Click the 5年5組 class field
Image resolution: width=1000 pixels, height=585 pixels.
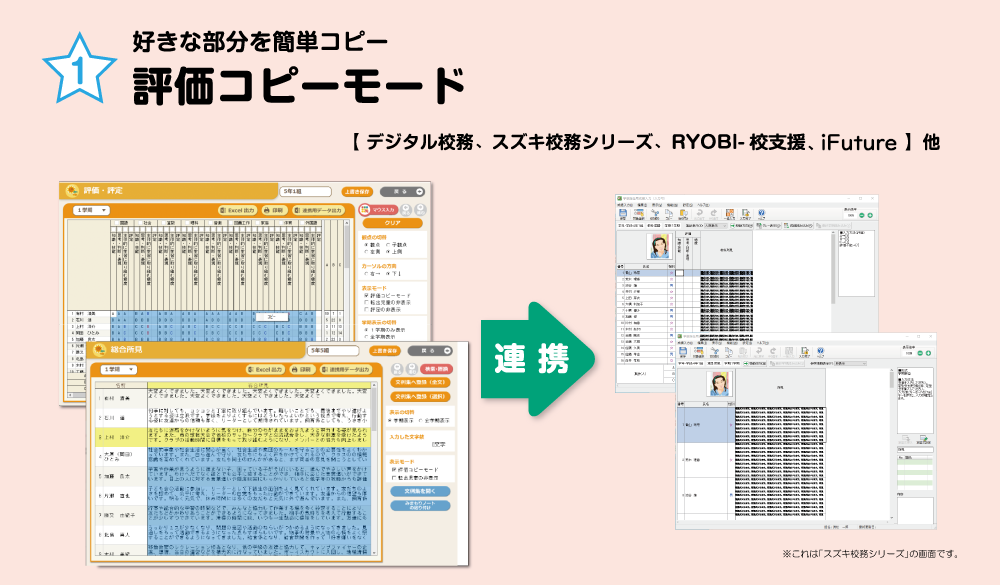(334, 351)
